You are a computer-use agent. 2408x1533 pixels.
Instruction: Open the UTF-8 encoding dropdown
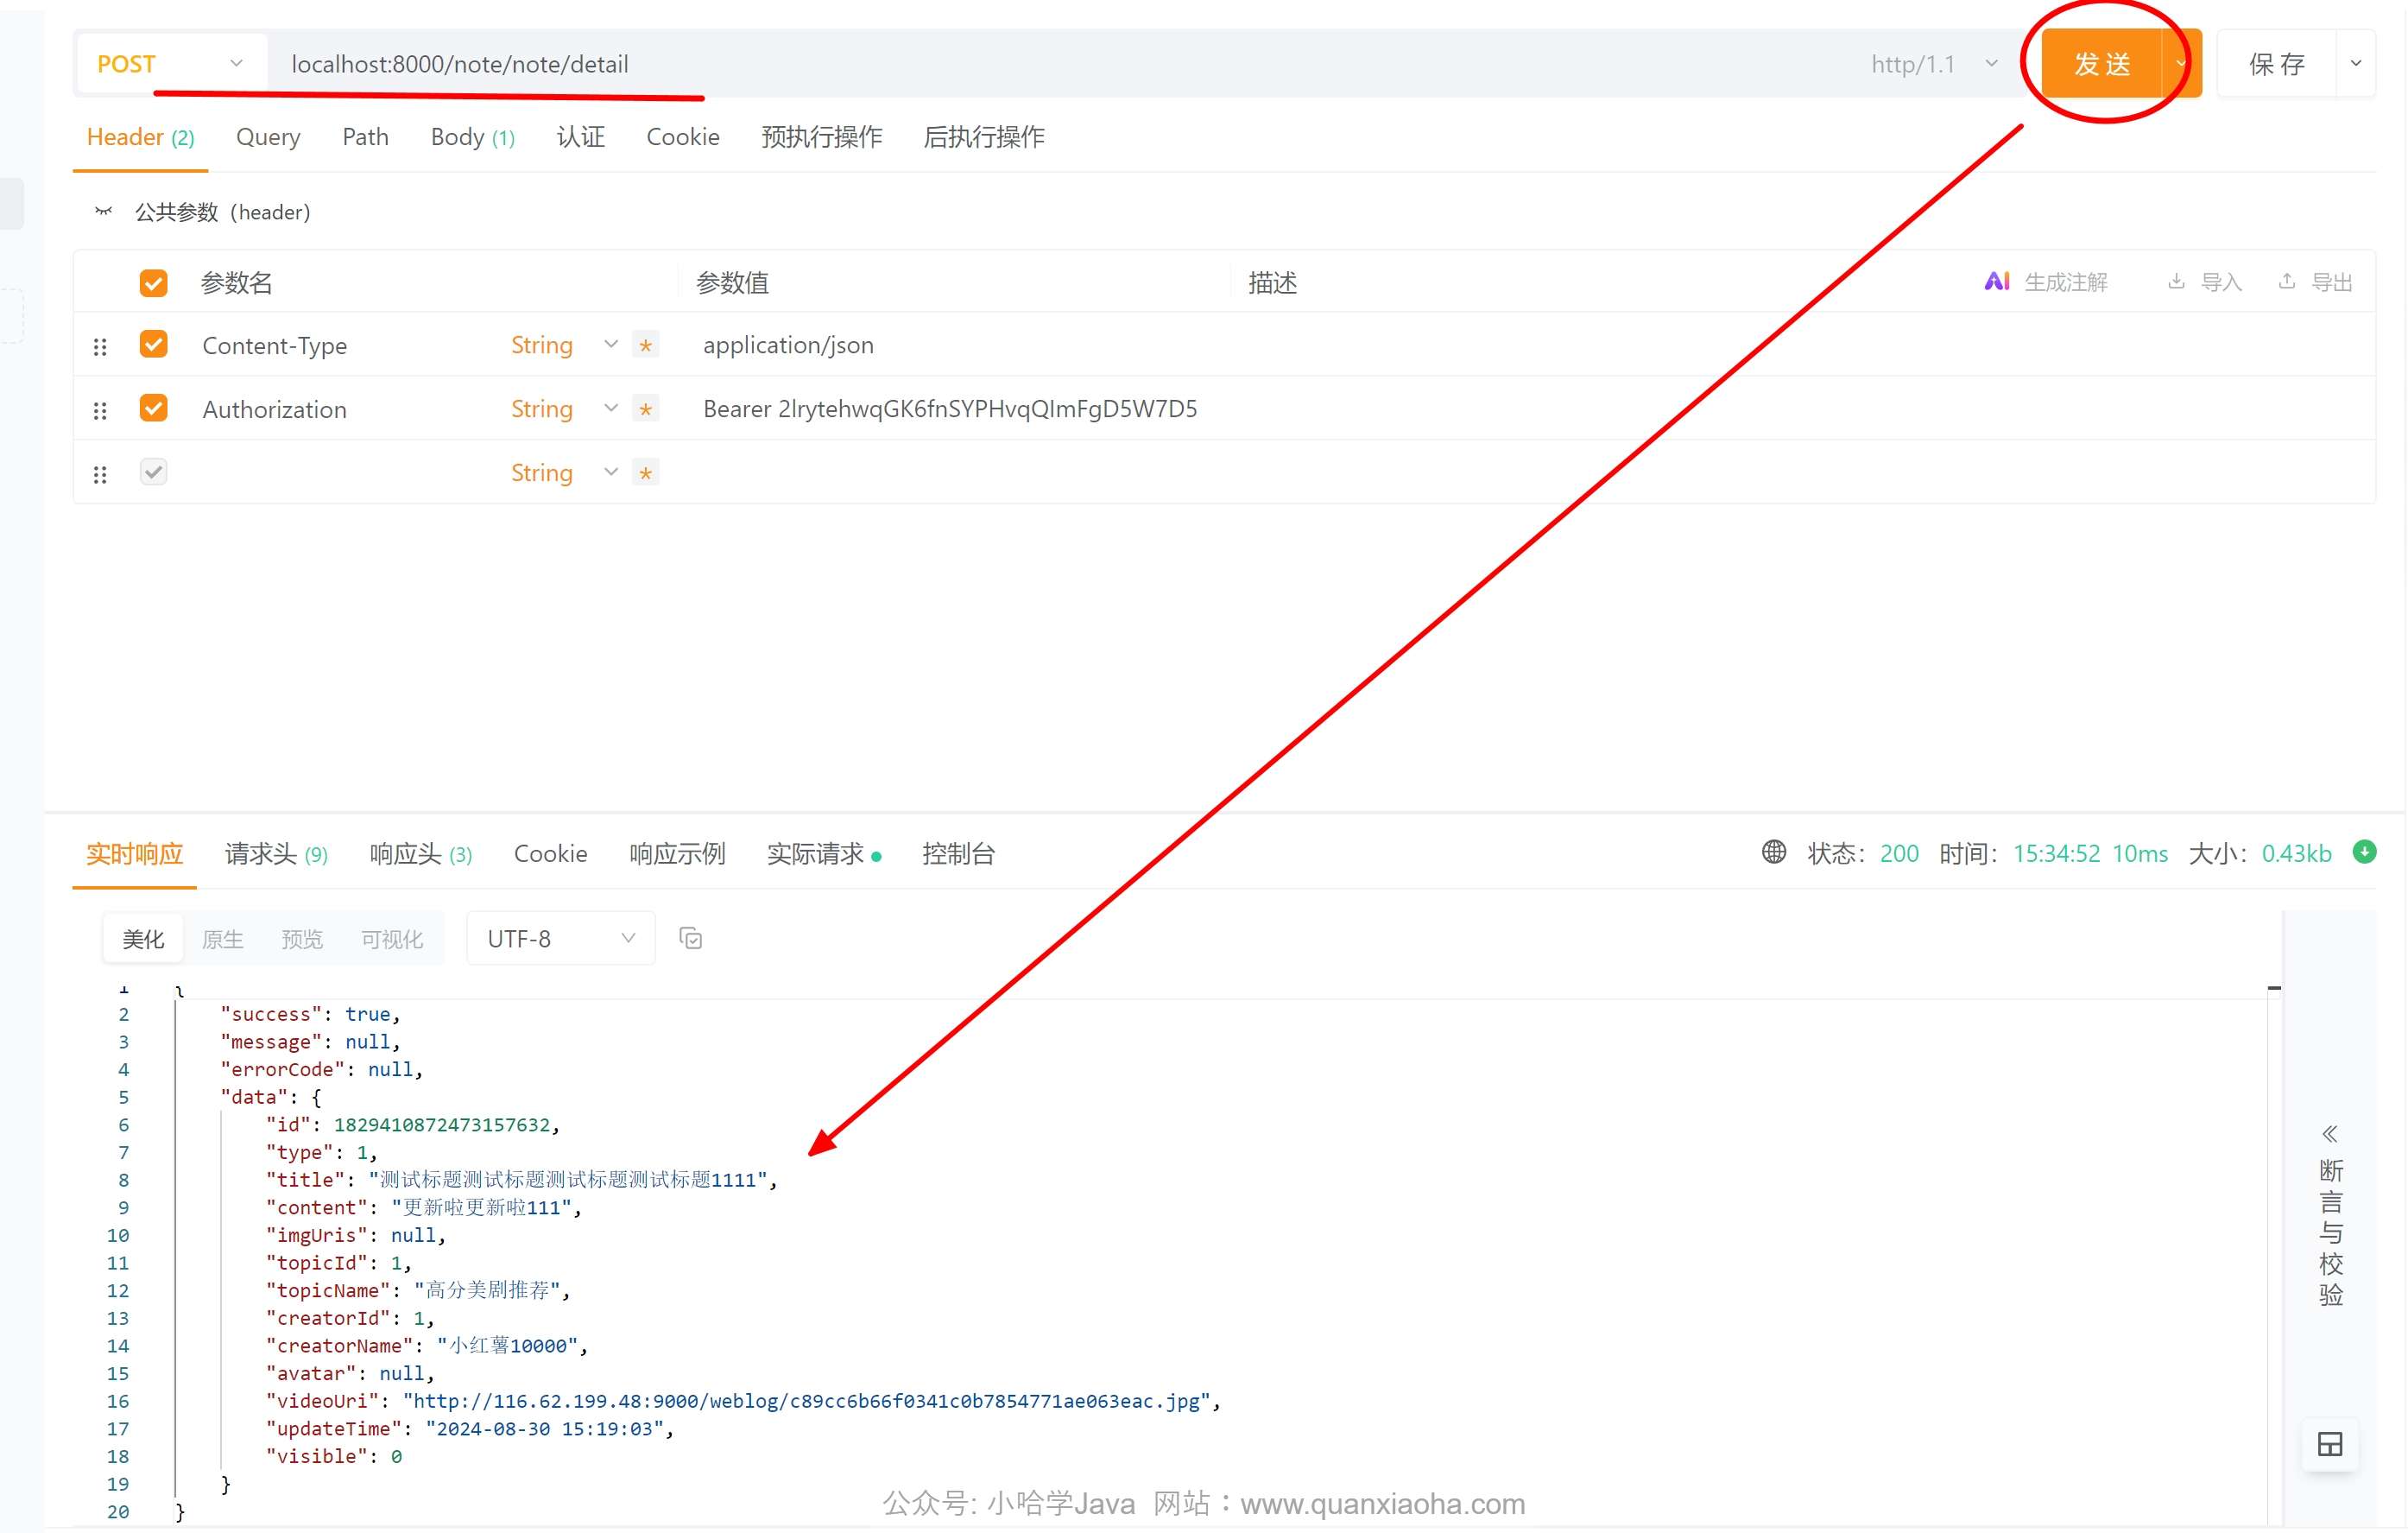[x=560, y=938]
